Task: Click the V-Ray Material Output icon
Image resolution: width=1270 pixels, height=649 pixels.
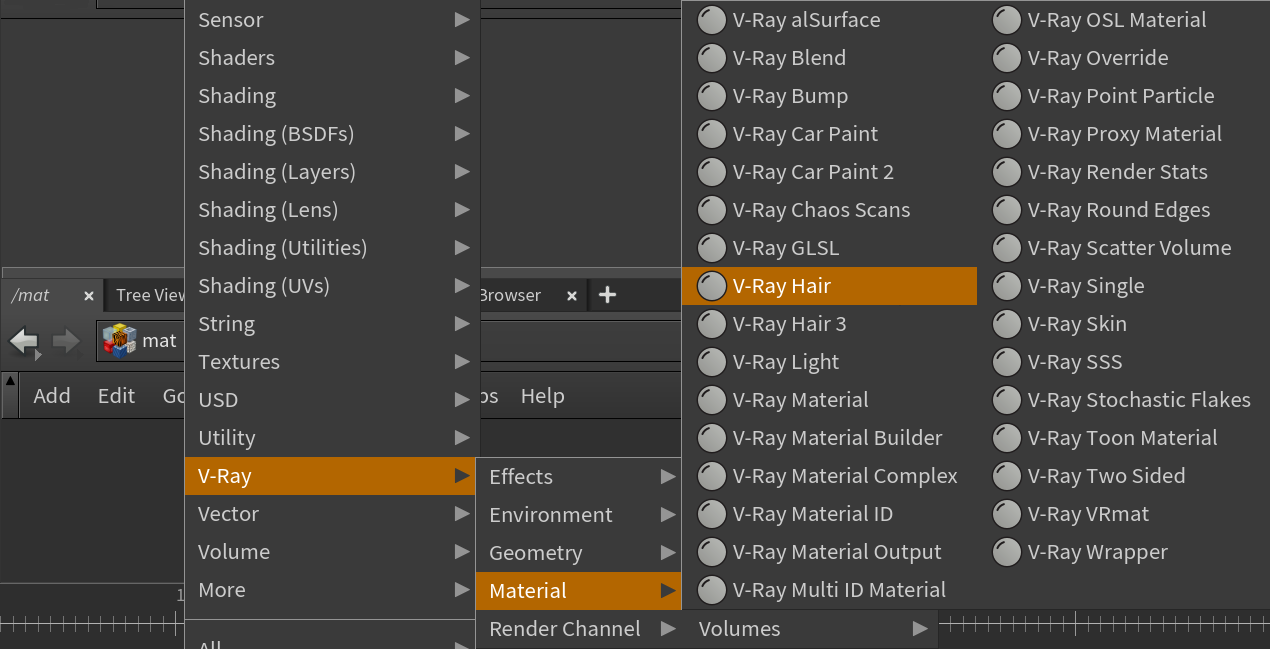Action: pyautogui.click(x=711, y=552)
